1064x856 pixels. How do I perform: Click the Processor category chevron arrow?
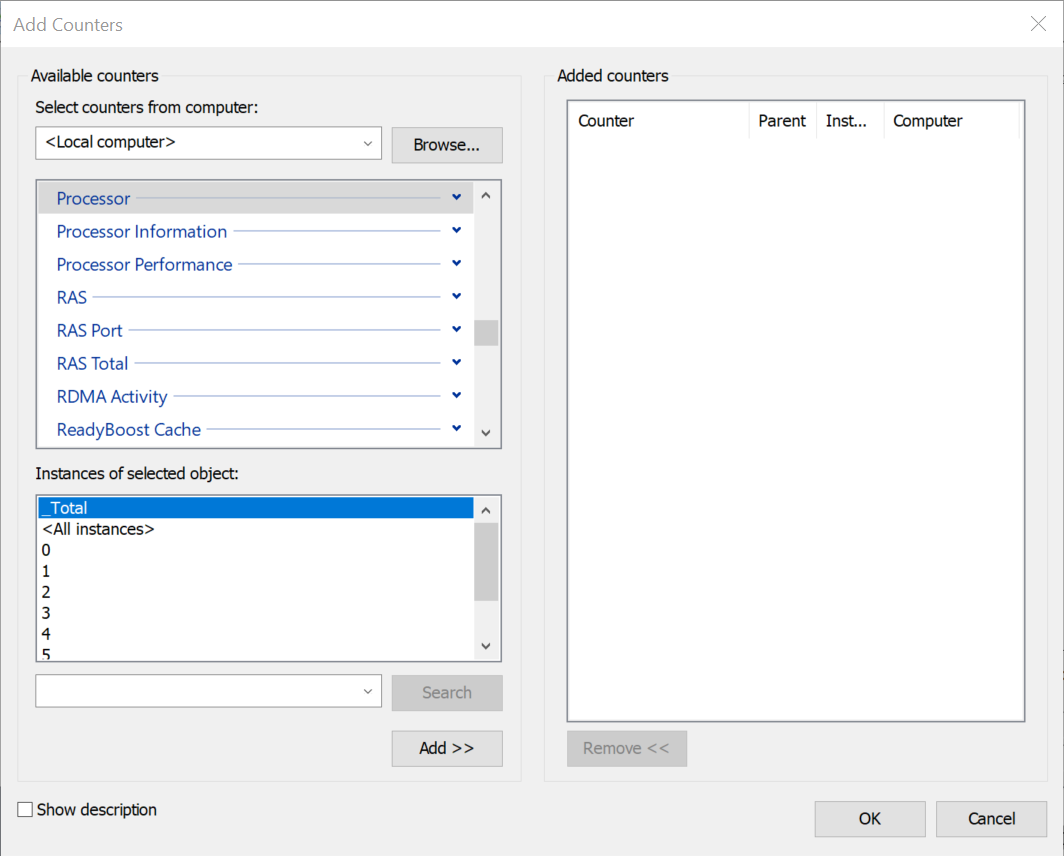tap(456, 198)
